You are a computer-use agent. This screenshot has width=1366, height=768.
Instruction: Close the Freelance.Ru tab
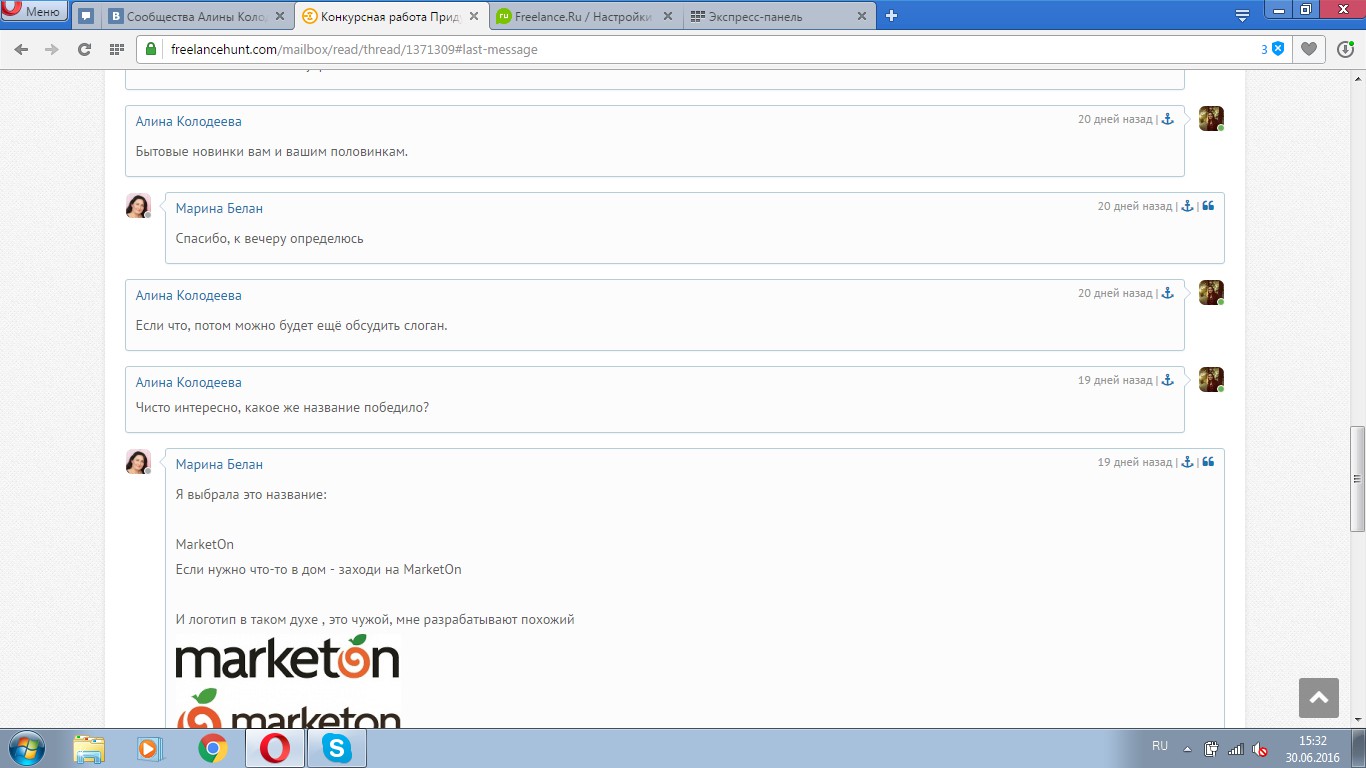(666, 16)
